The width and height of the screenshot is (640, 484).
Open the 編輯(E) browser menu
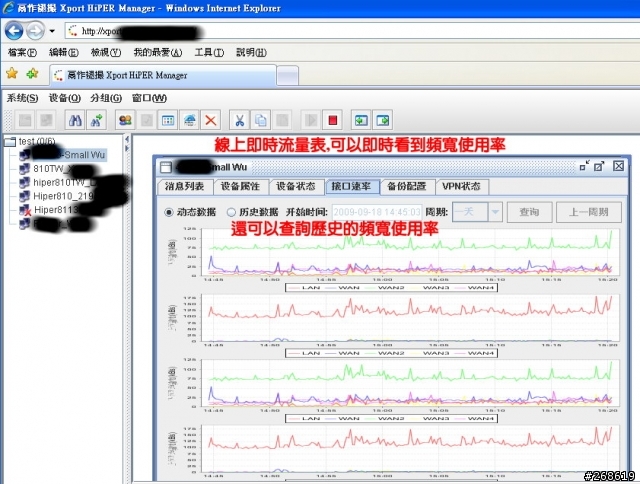64,53
